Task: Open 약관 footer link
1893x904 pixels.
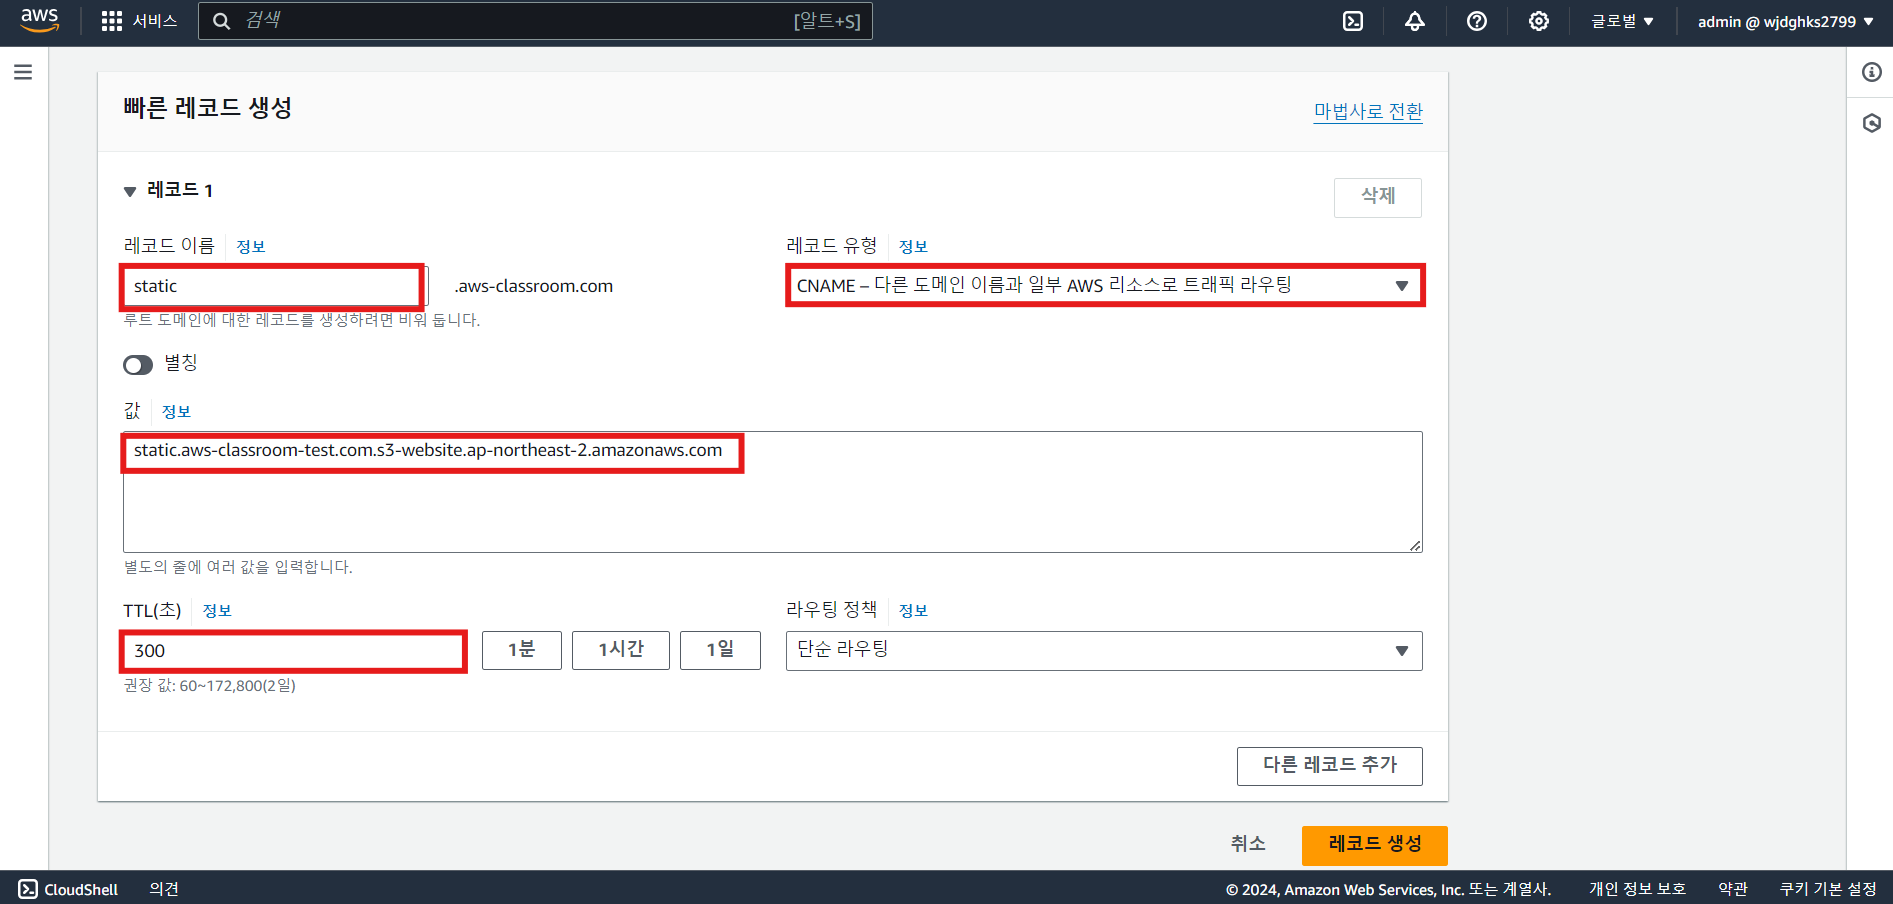Action: coord(1733,889)
